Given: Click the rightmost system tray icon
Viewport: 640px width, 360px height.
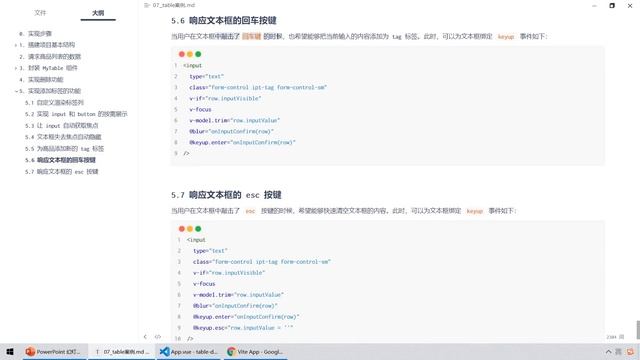Looking at the screenshot, I should [x=631, y=351].
